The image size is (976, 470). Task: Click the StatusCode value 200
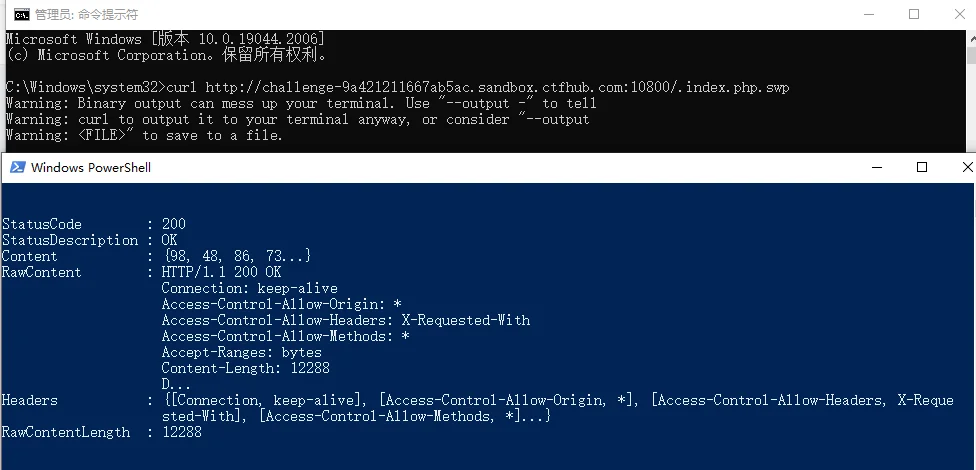pos(173,224)
